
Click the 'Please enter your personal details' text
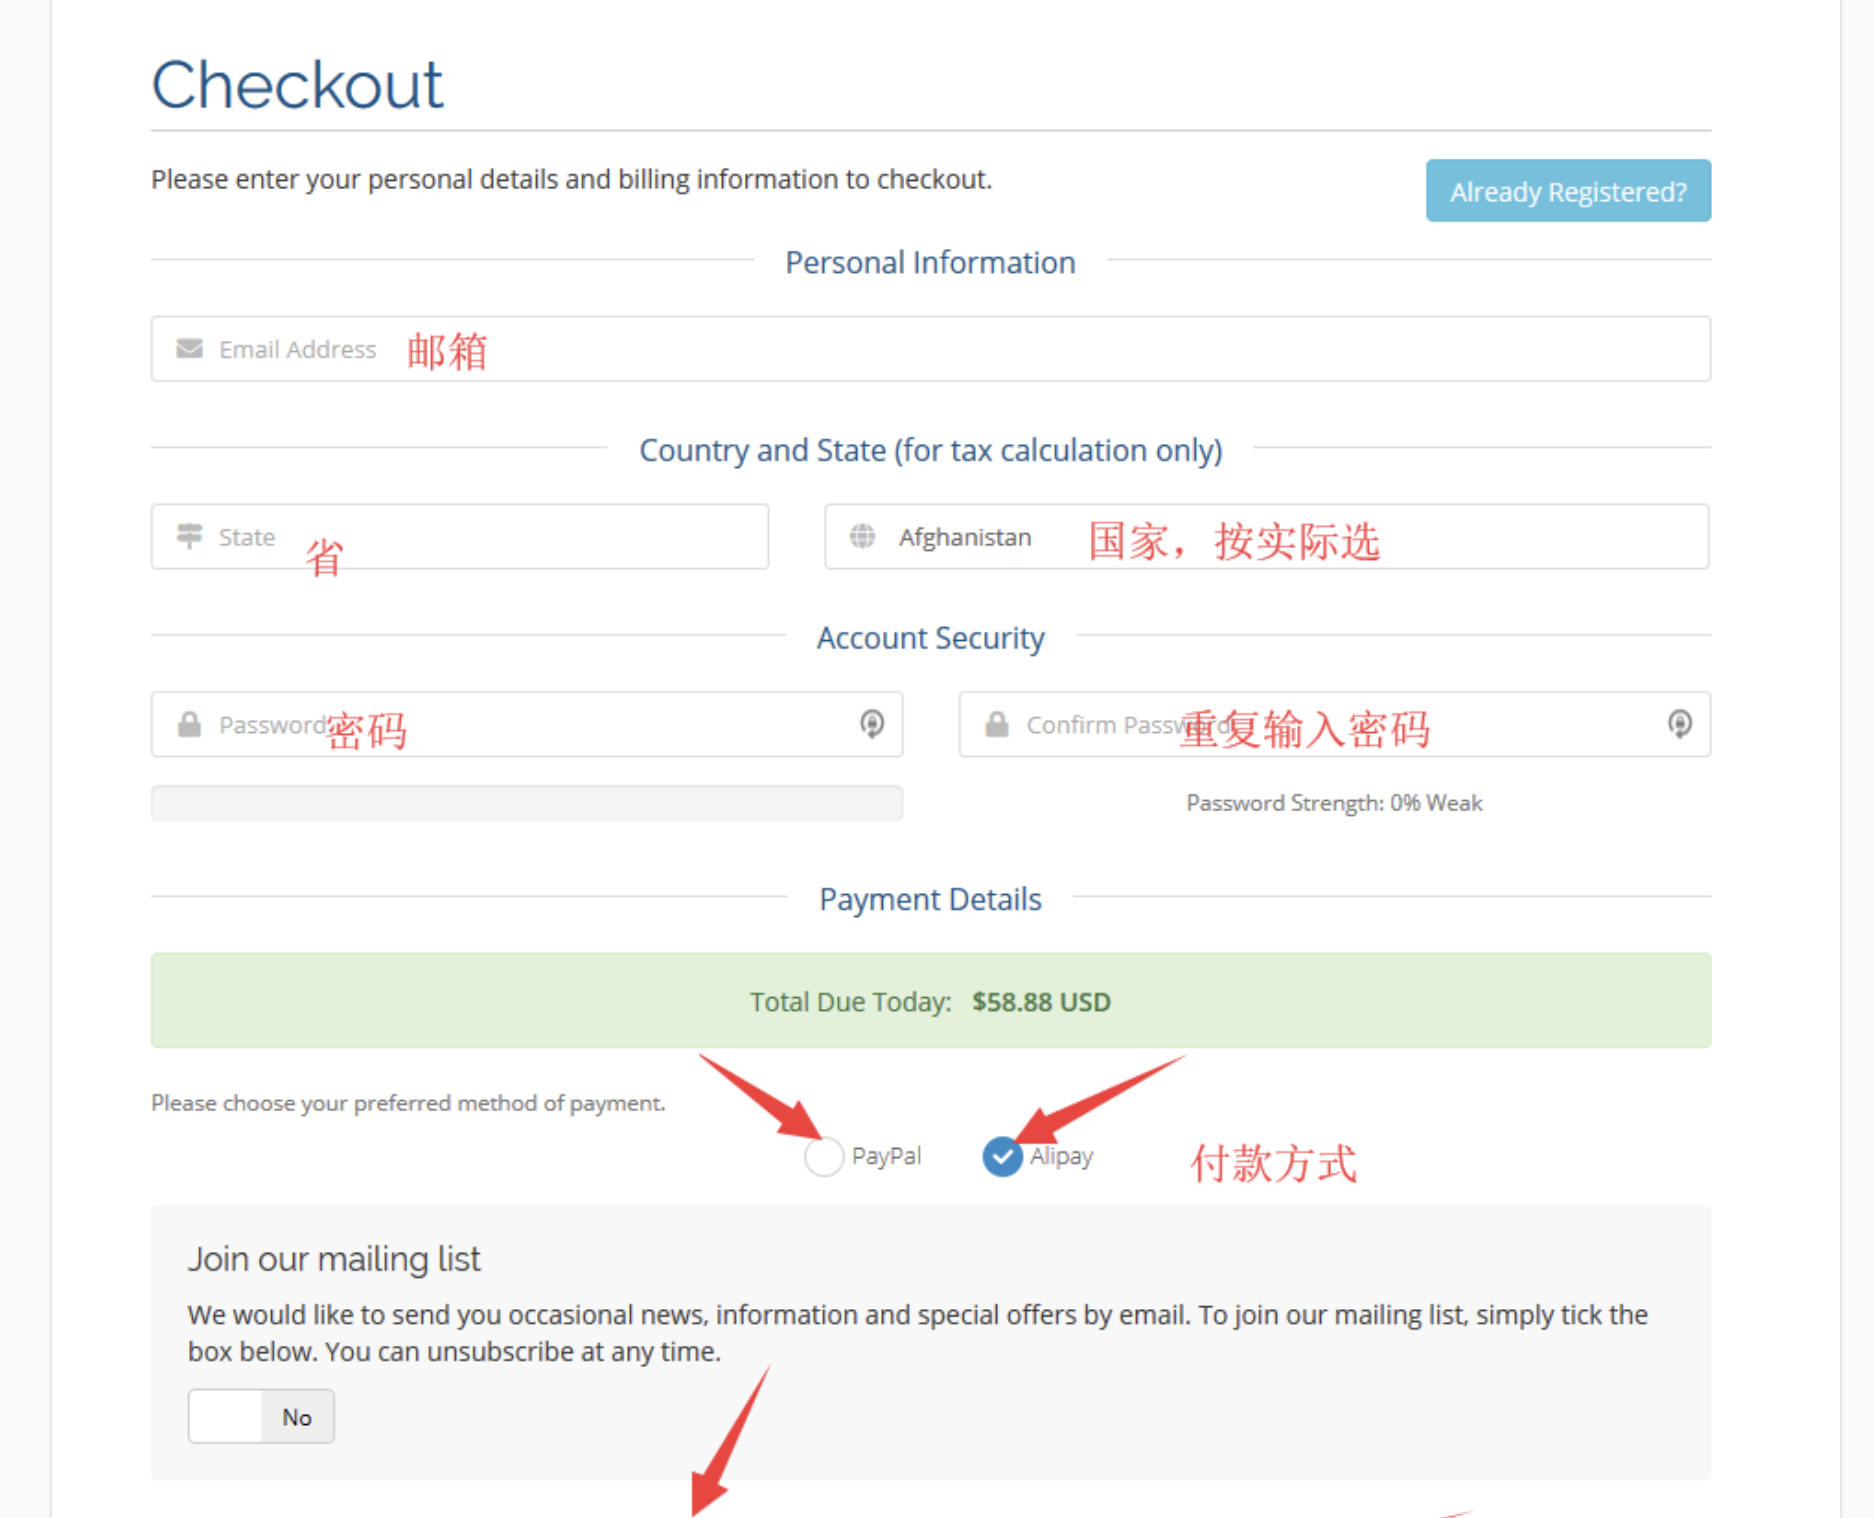[x=571, y=179]
